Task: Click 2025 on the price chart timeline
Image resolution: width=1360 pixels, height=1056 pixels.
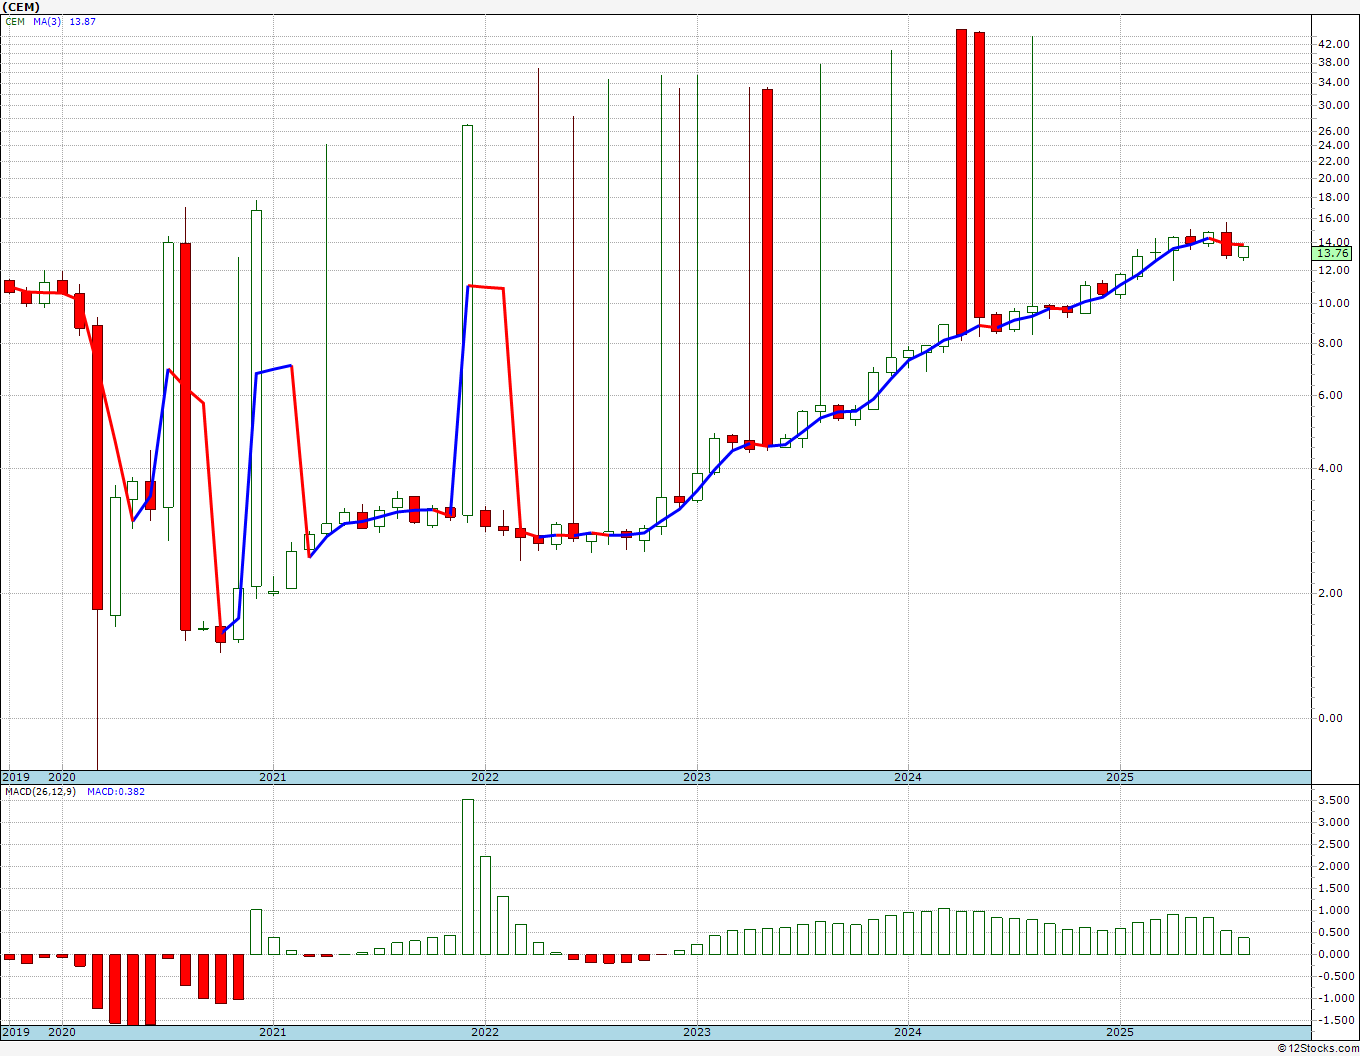Action: [x=1120, y=777]
